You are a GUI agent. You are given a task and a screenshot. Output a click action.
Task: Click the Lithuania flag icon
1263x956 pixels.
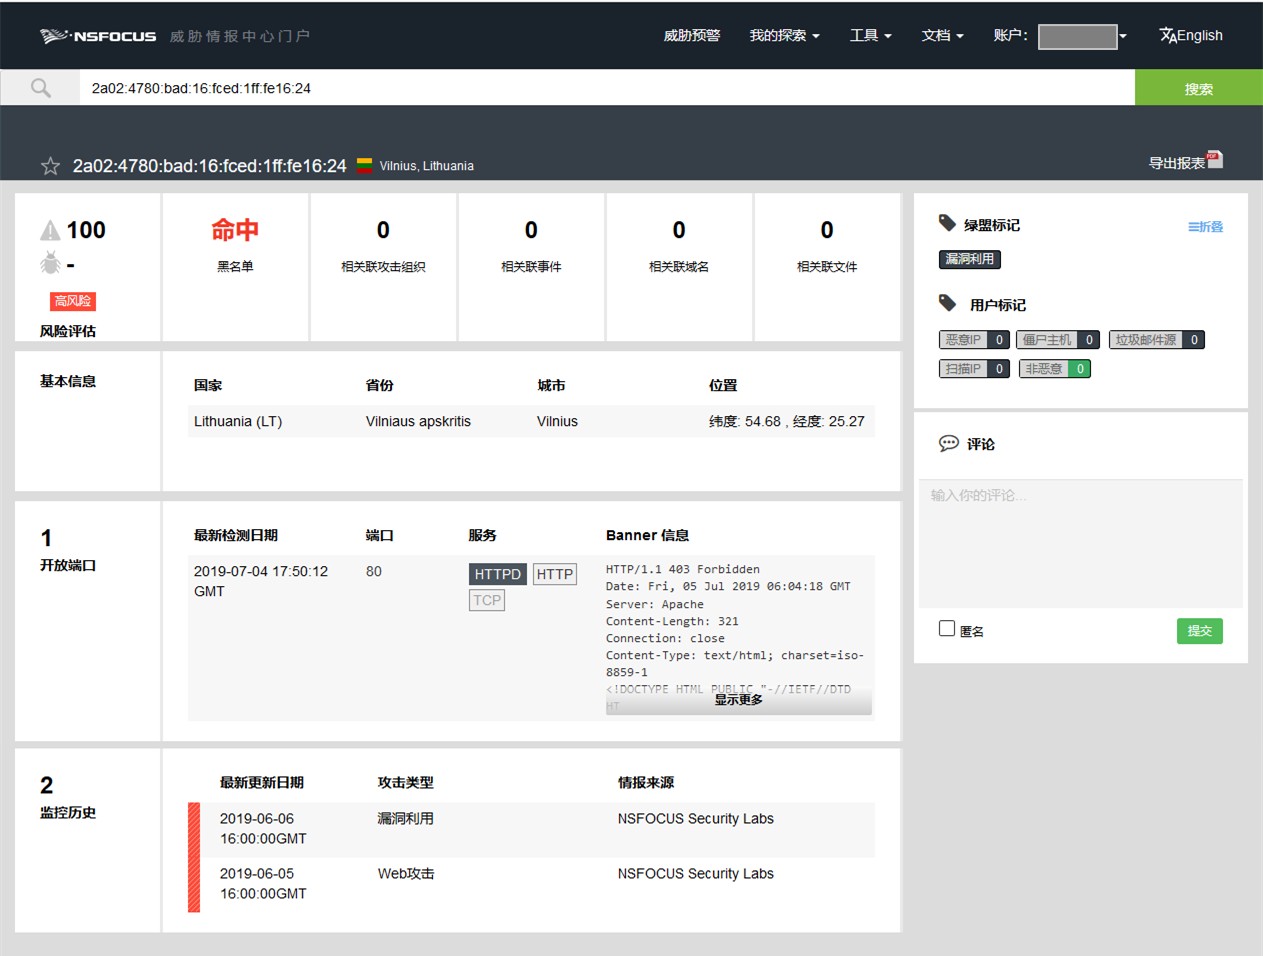click(364, 166)
